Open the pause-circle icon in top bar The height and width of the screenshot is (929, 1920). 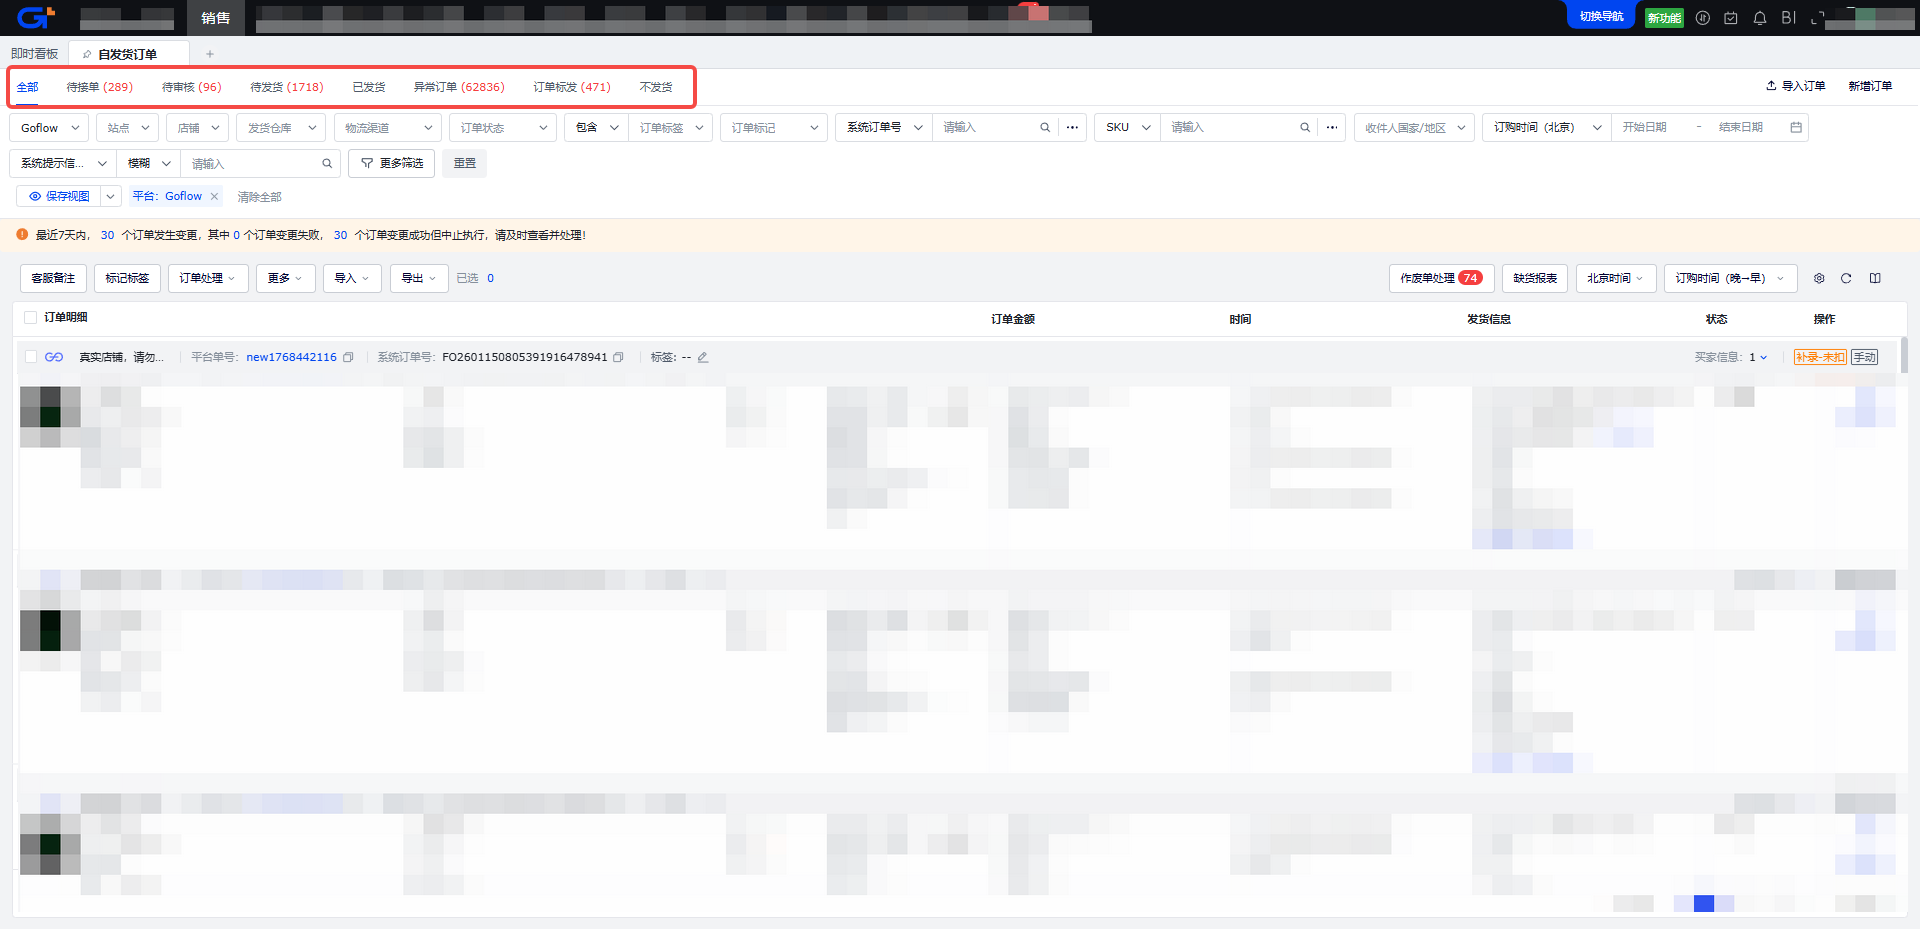pos(1703,18)
